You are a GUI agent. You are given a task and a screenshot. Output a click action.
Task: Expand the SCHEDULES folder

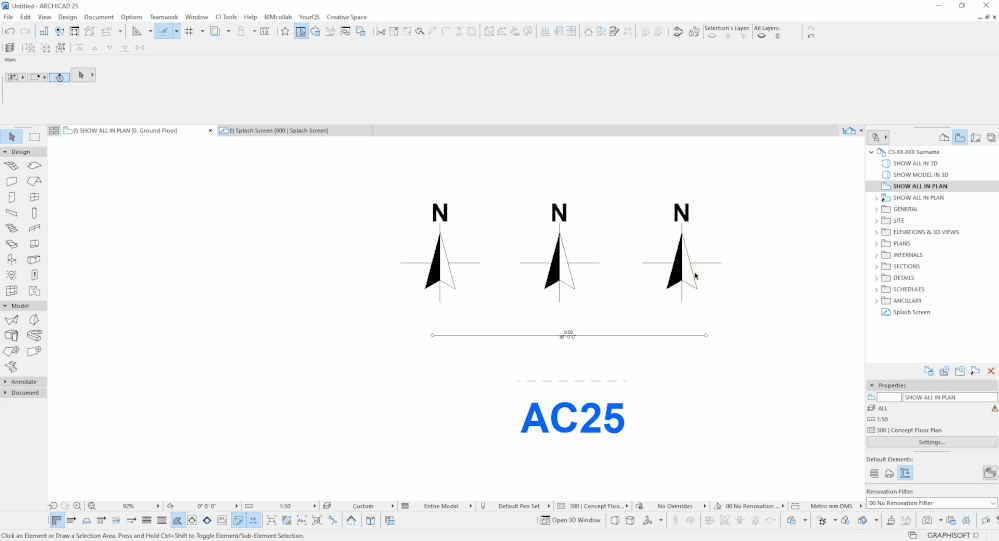pos(876,289)
